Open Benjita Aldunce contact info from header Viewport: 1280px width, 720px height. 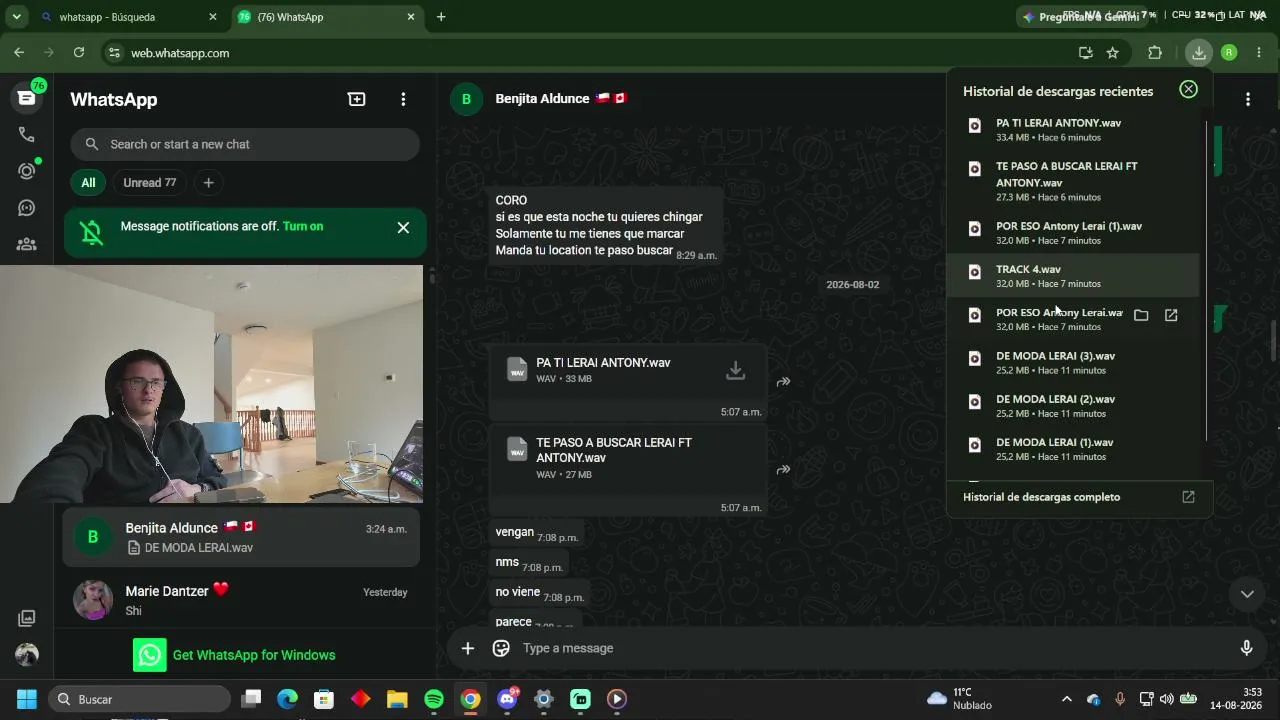[x=542, y=99]
